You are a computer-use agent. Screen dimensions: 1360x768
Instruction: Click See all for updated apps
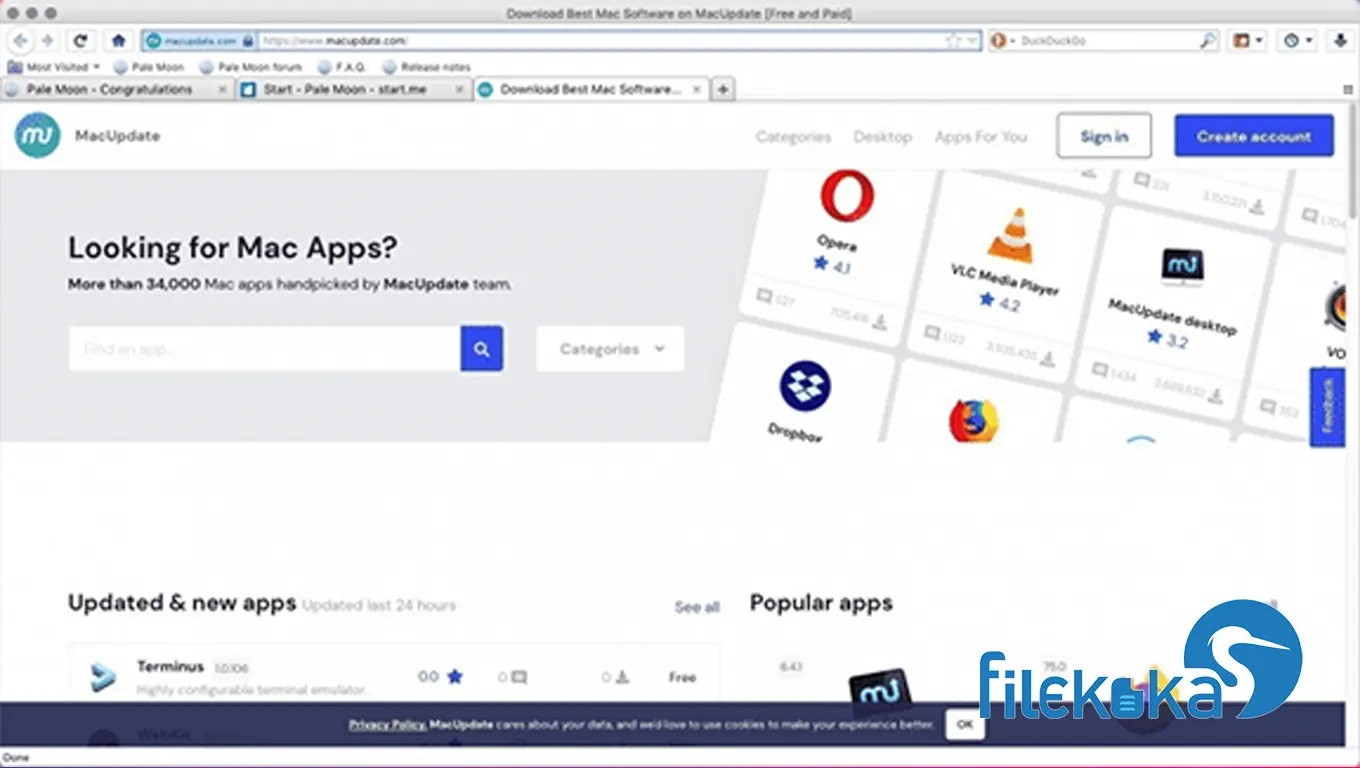[697, 607]
